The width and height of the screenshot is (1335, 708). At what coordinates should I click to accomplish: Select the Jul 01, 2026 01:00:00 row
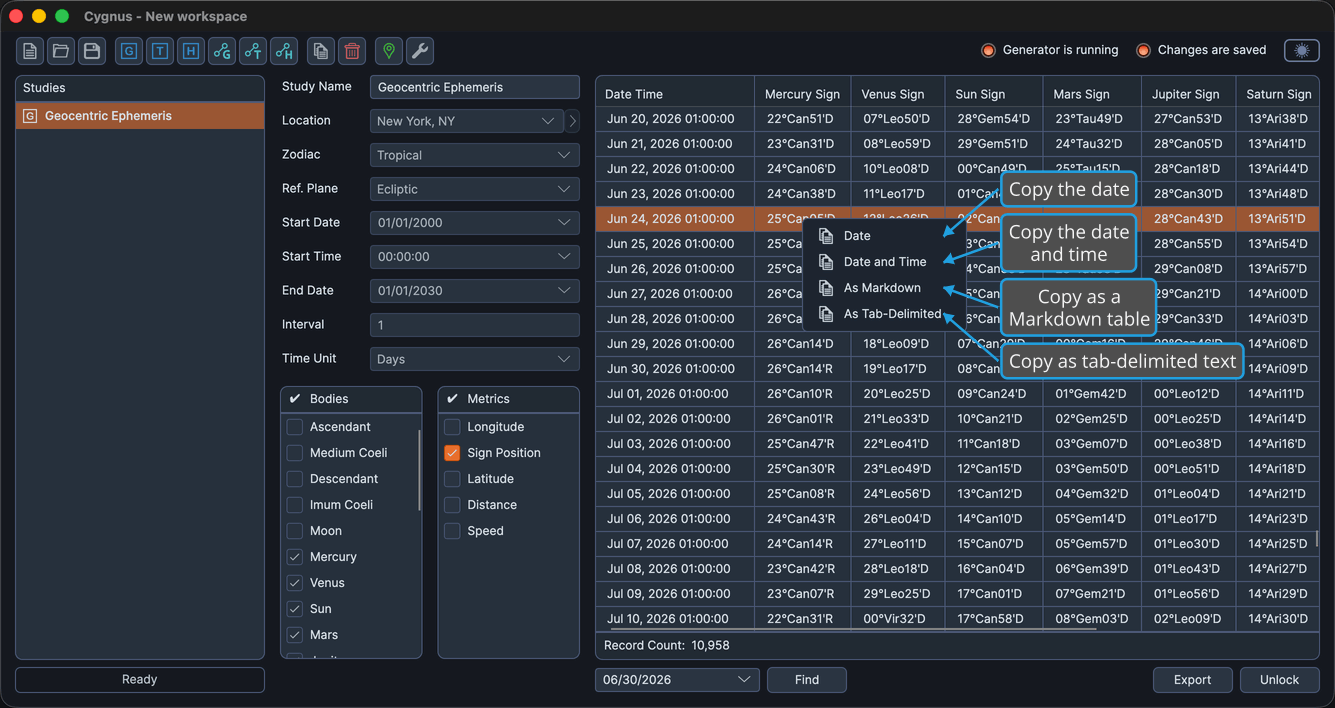(x=957, y=394)
